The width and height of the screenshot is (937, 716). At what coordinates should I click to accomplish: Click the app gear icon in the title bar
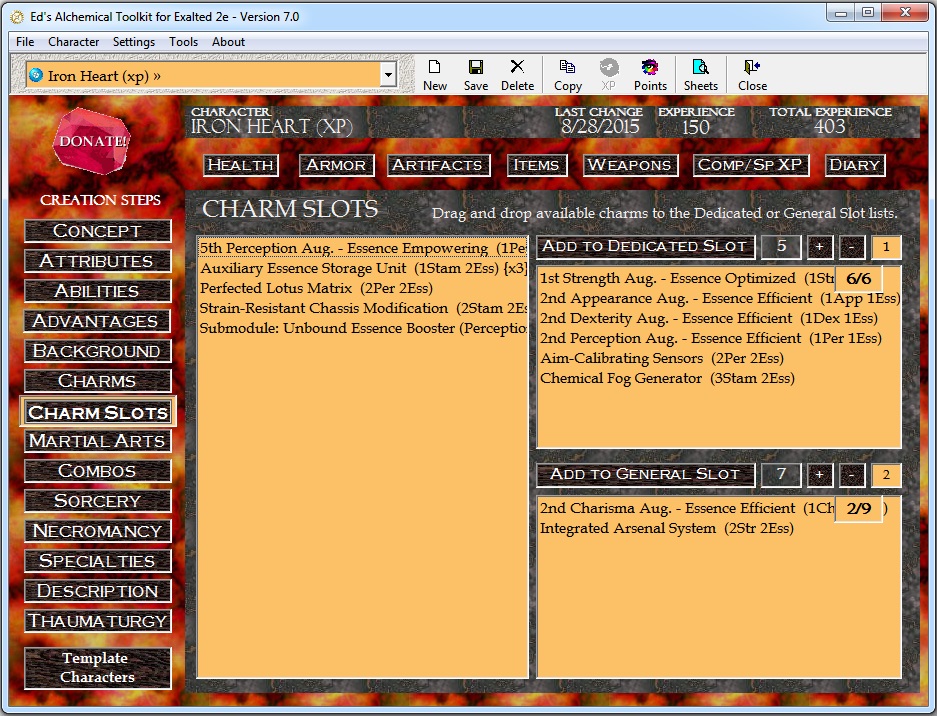click(x=17, y=17)
